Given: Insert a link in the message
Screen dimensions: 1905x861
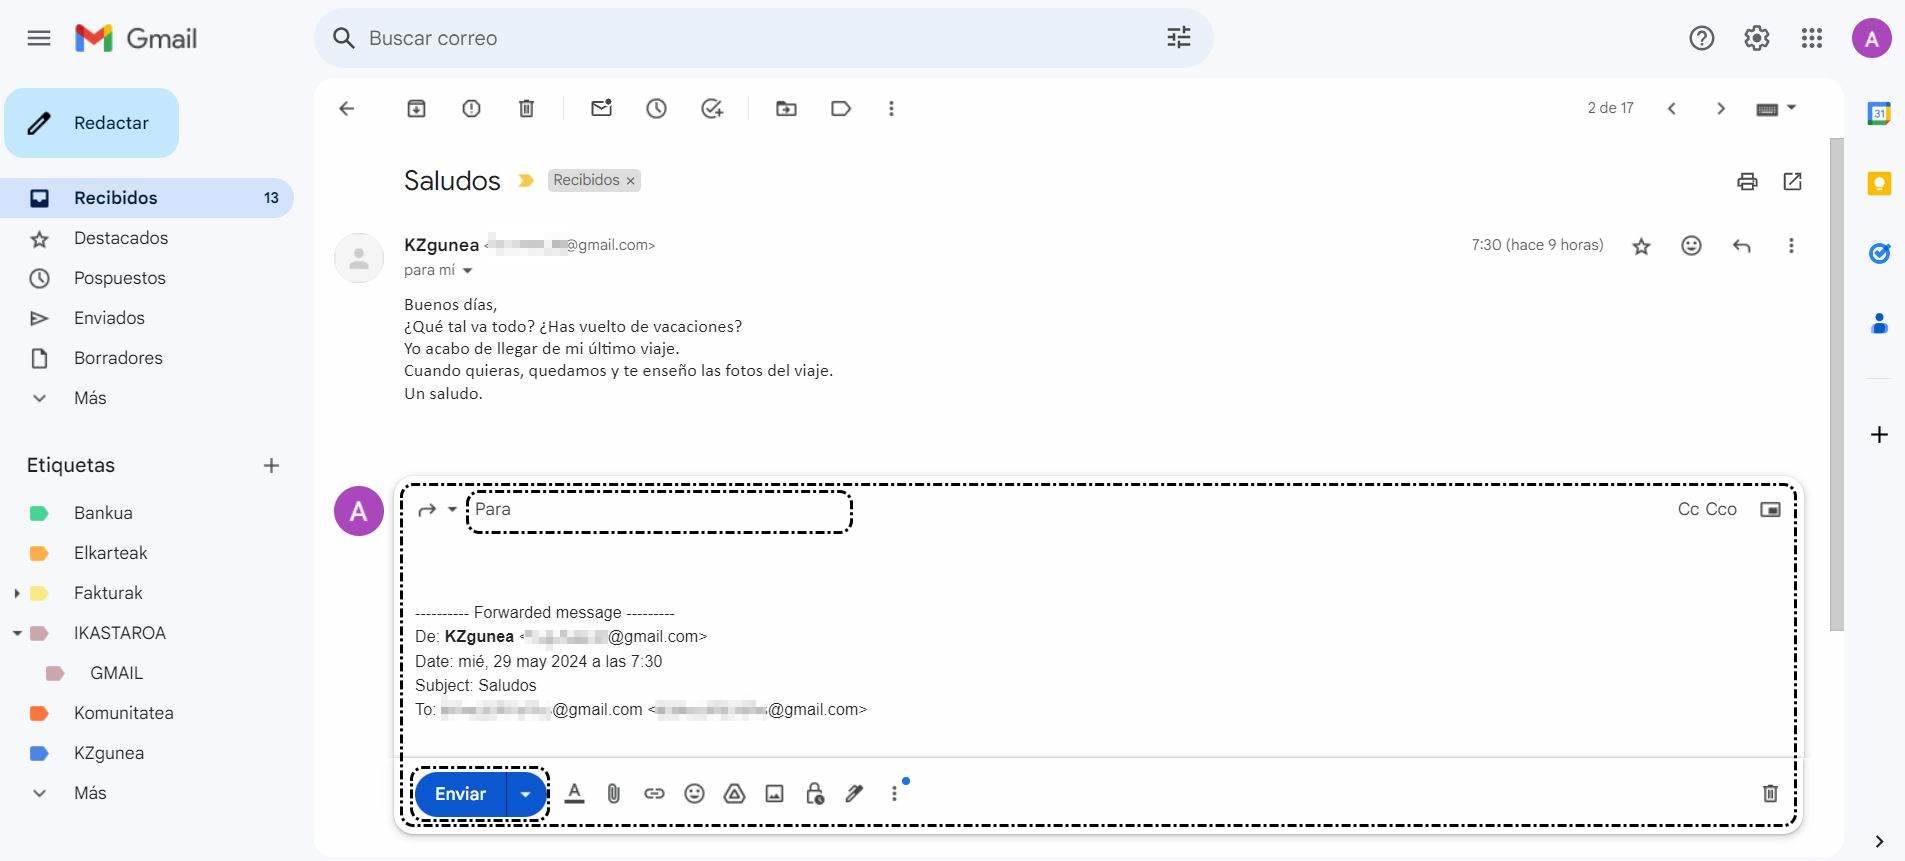Looking at the screenshot, I should coord(654,794).
